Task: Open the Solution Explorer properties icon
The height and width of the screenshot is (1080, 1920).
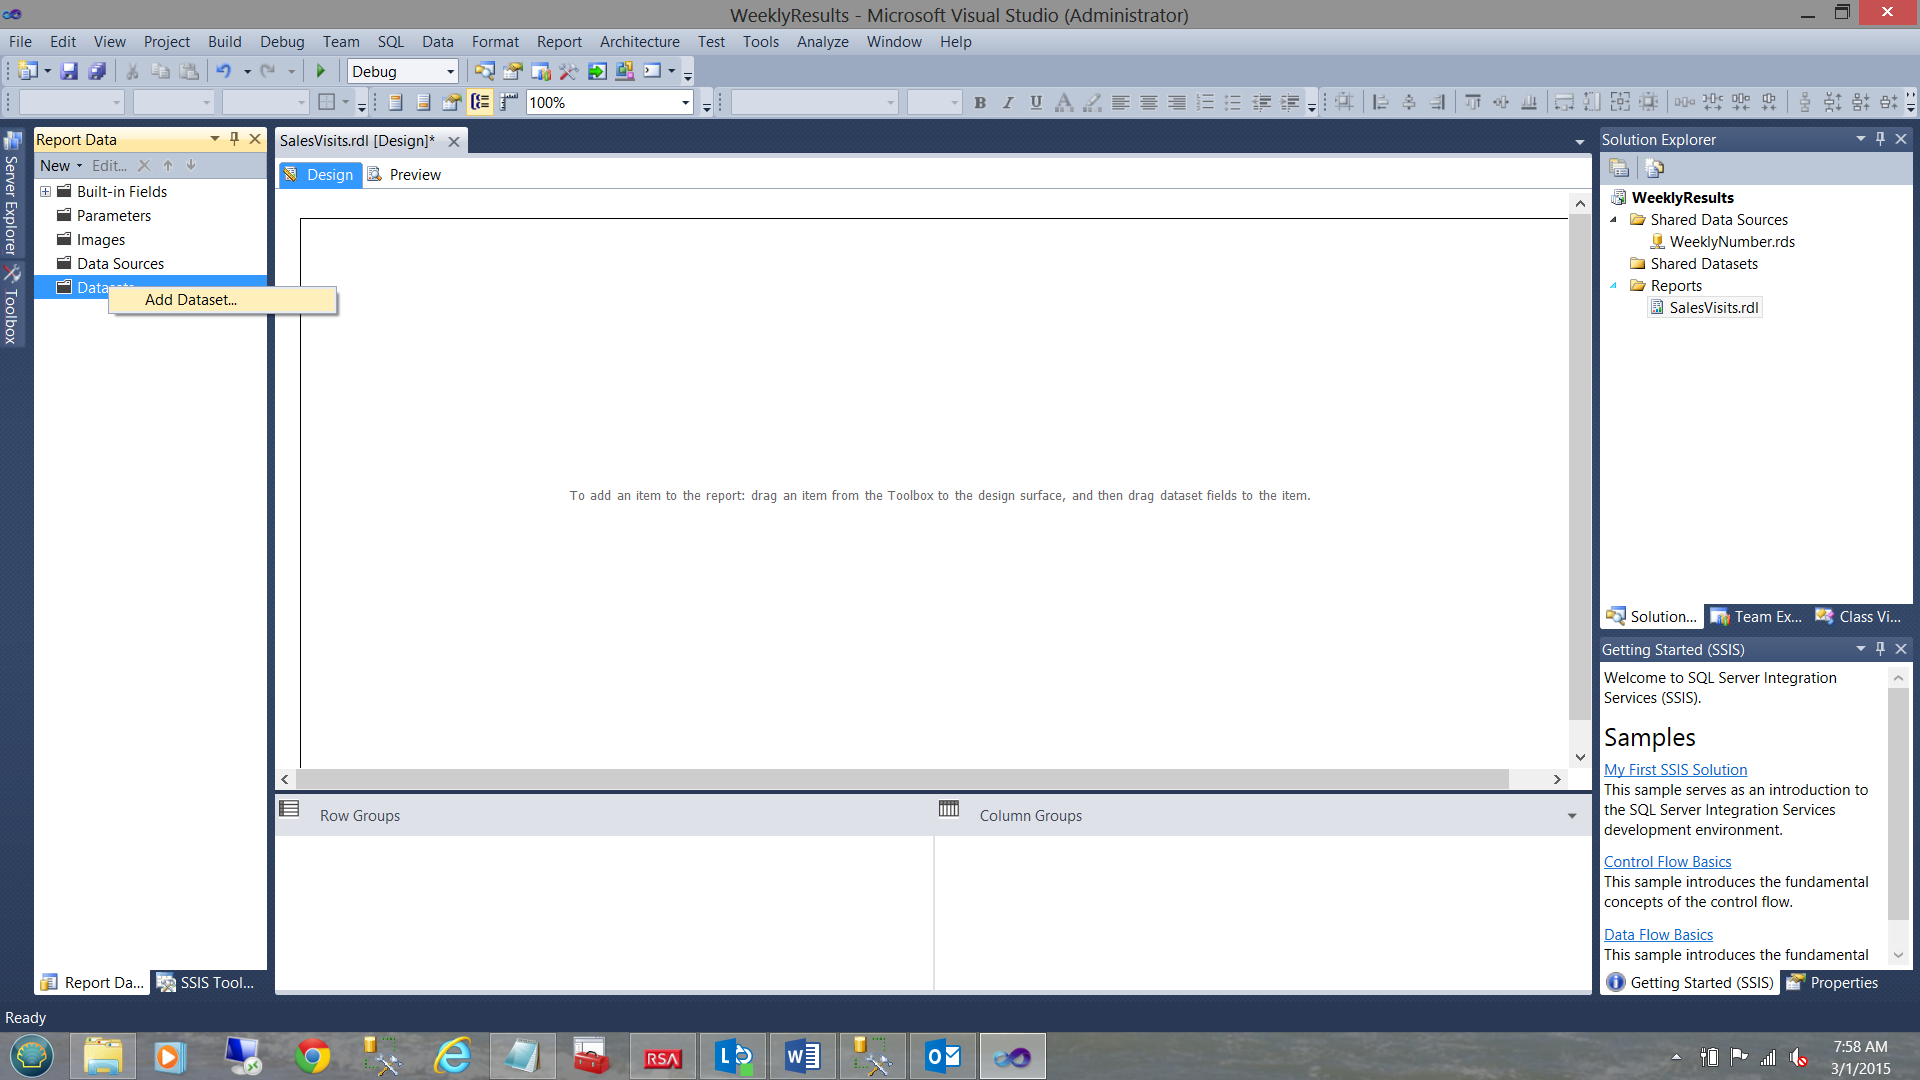Action: point(1619,168)
